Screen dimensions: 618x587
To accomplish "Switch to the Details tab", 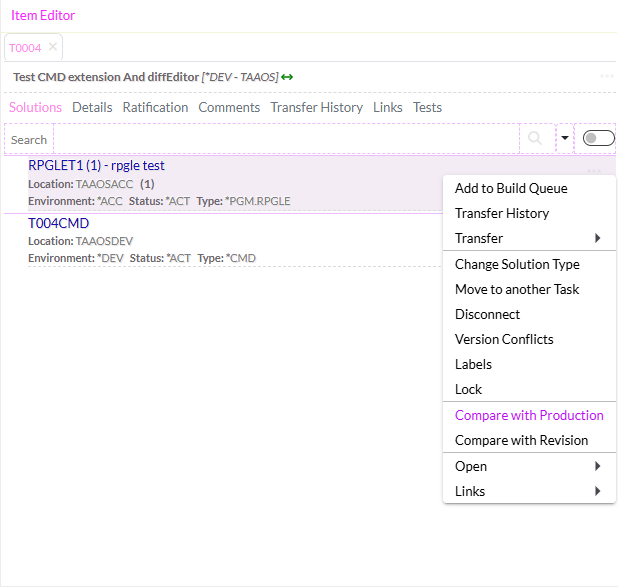I will [92, 107].
